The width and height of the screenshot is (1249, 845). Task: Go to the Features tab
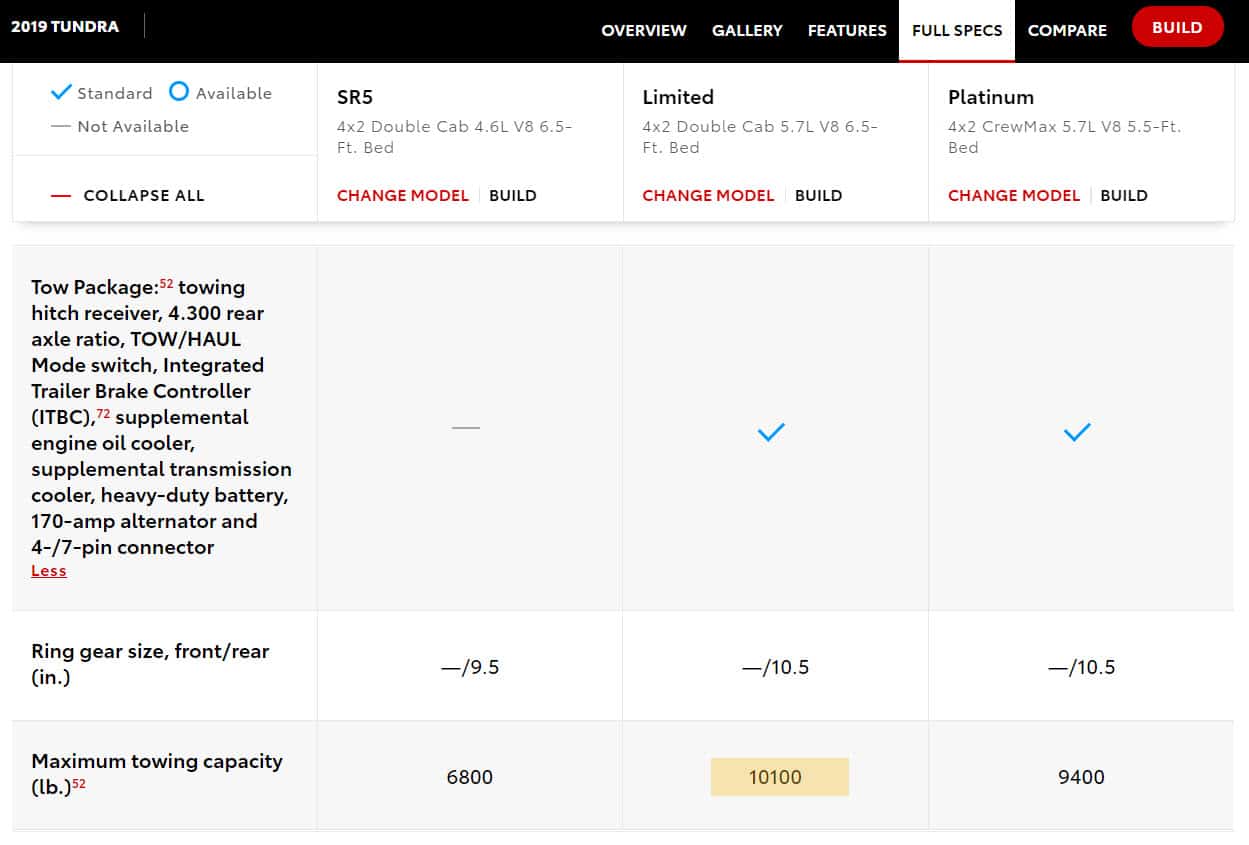coord(847,30)
